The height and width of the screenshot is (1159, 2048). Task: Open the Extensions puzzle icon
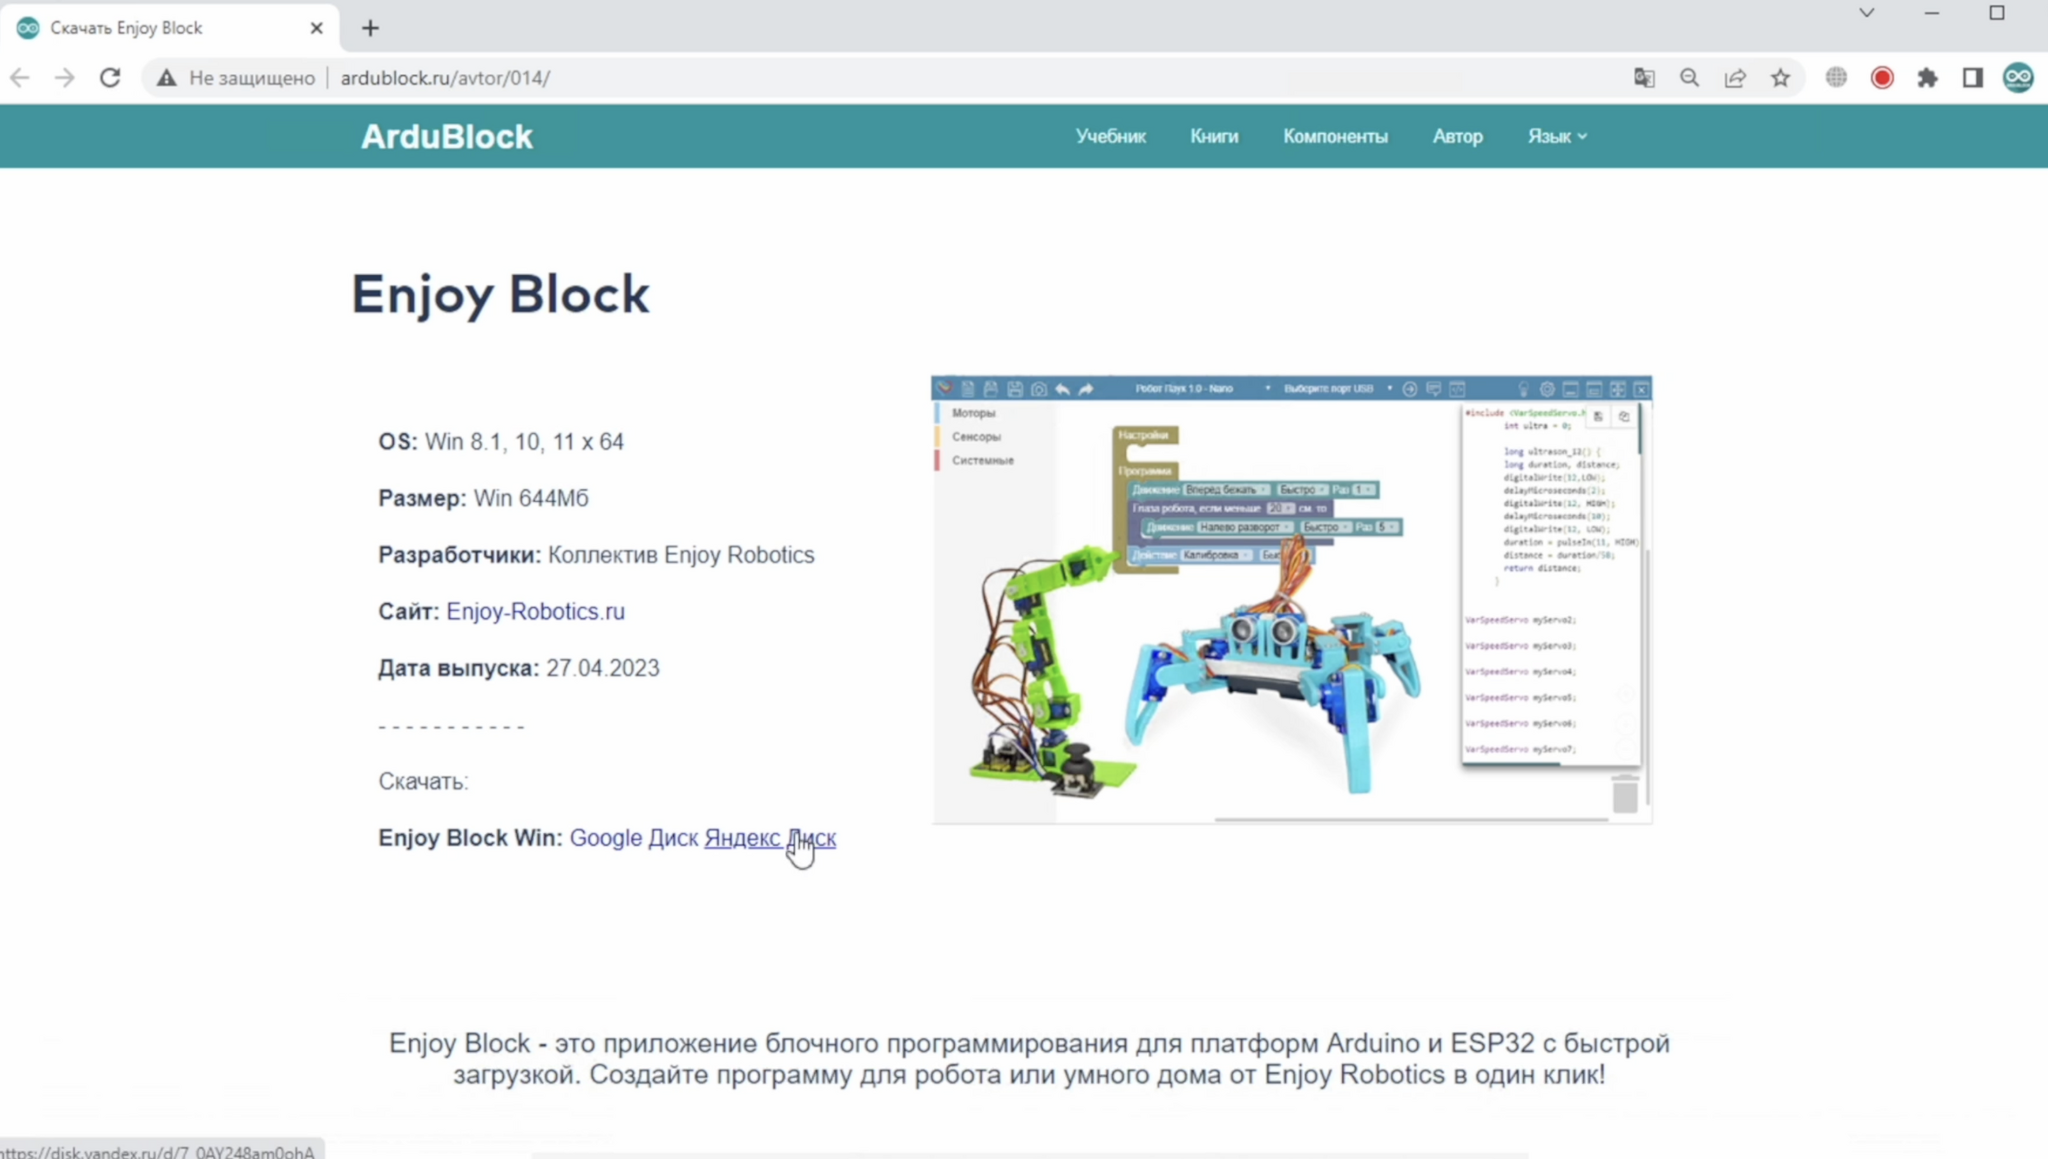tap(1927, 78)
